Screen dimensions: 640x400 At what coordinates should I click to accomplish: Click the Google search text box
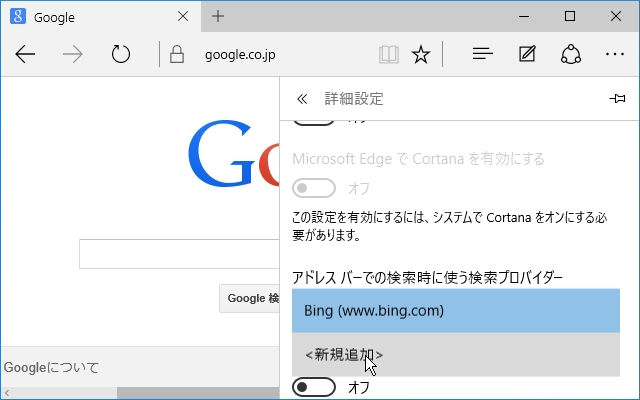click(x=179, y=254)
